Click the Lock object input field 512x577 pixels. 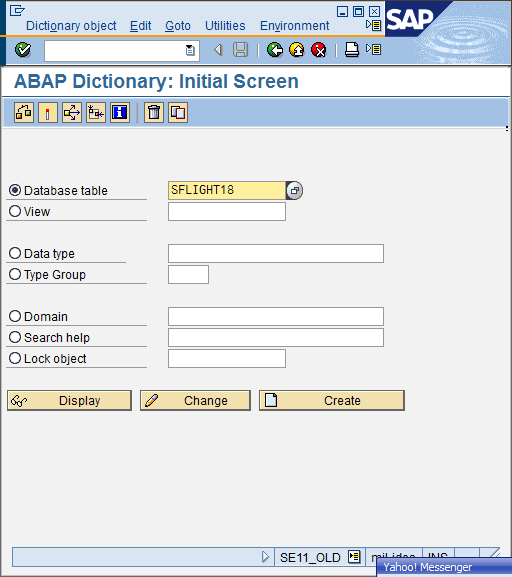click(x=227, y=358)
